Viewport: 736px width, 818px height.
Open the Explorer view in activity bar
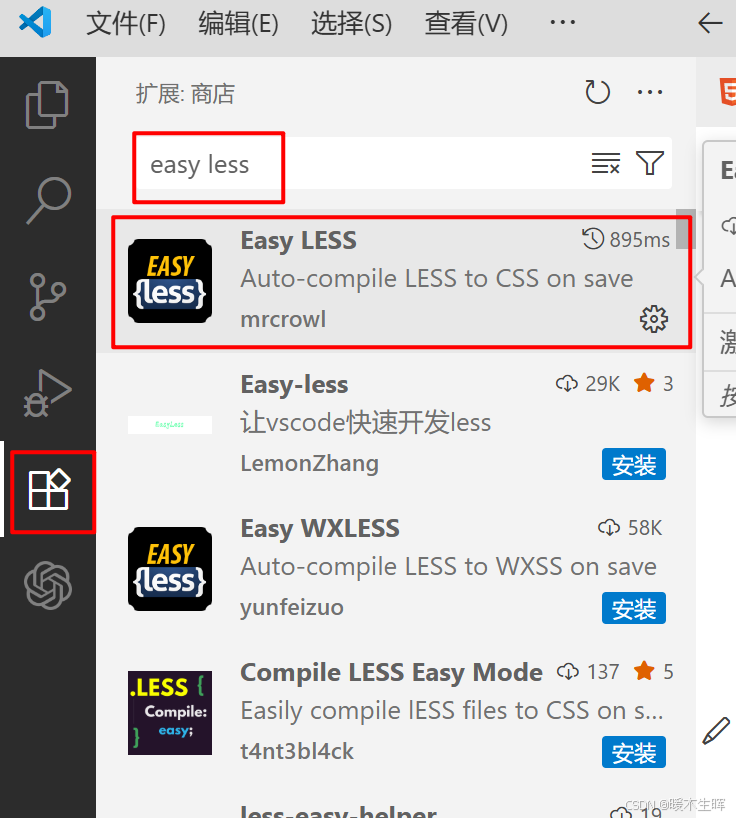(47, 104)
